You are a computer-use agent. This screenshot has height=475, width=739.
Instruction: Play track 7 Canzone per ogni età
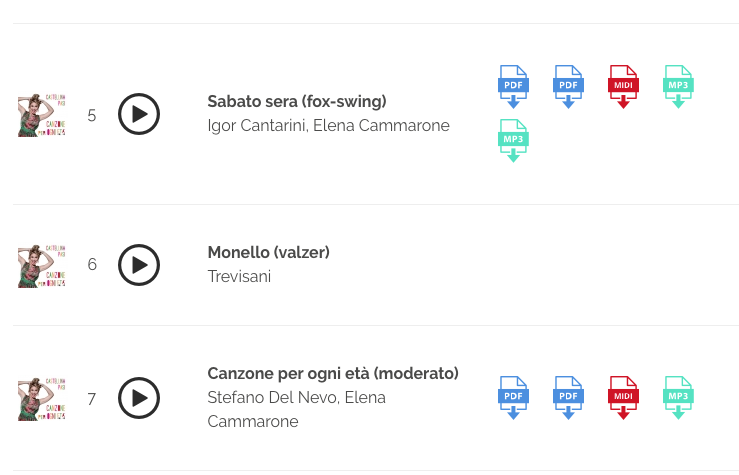[x=139, y=398]
